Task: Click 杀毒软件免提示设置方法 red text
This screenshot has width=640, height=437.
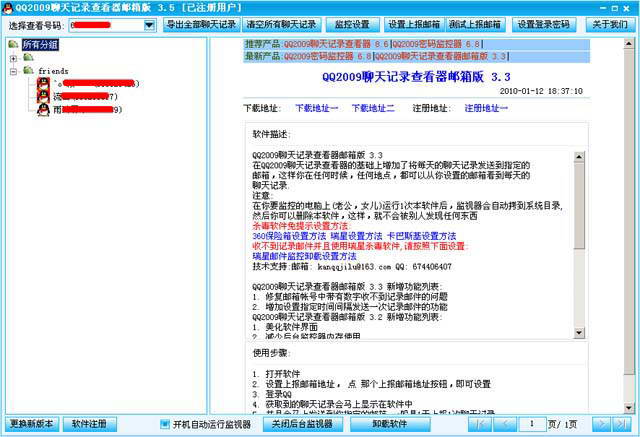Action: coord(301,226)
